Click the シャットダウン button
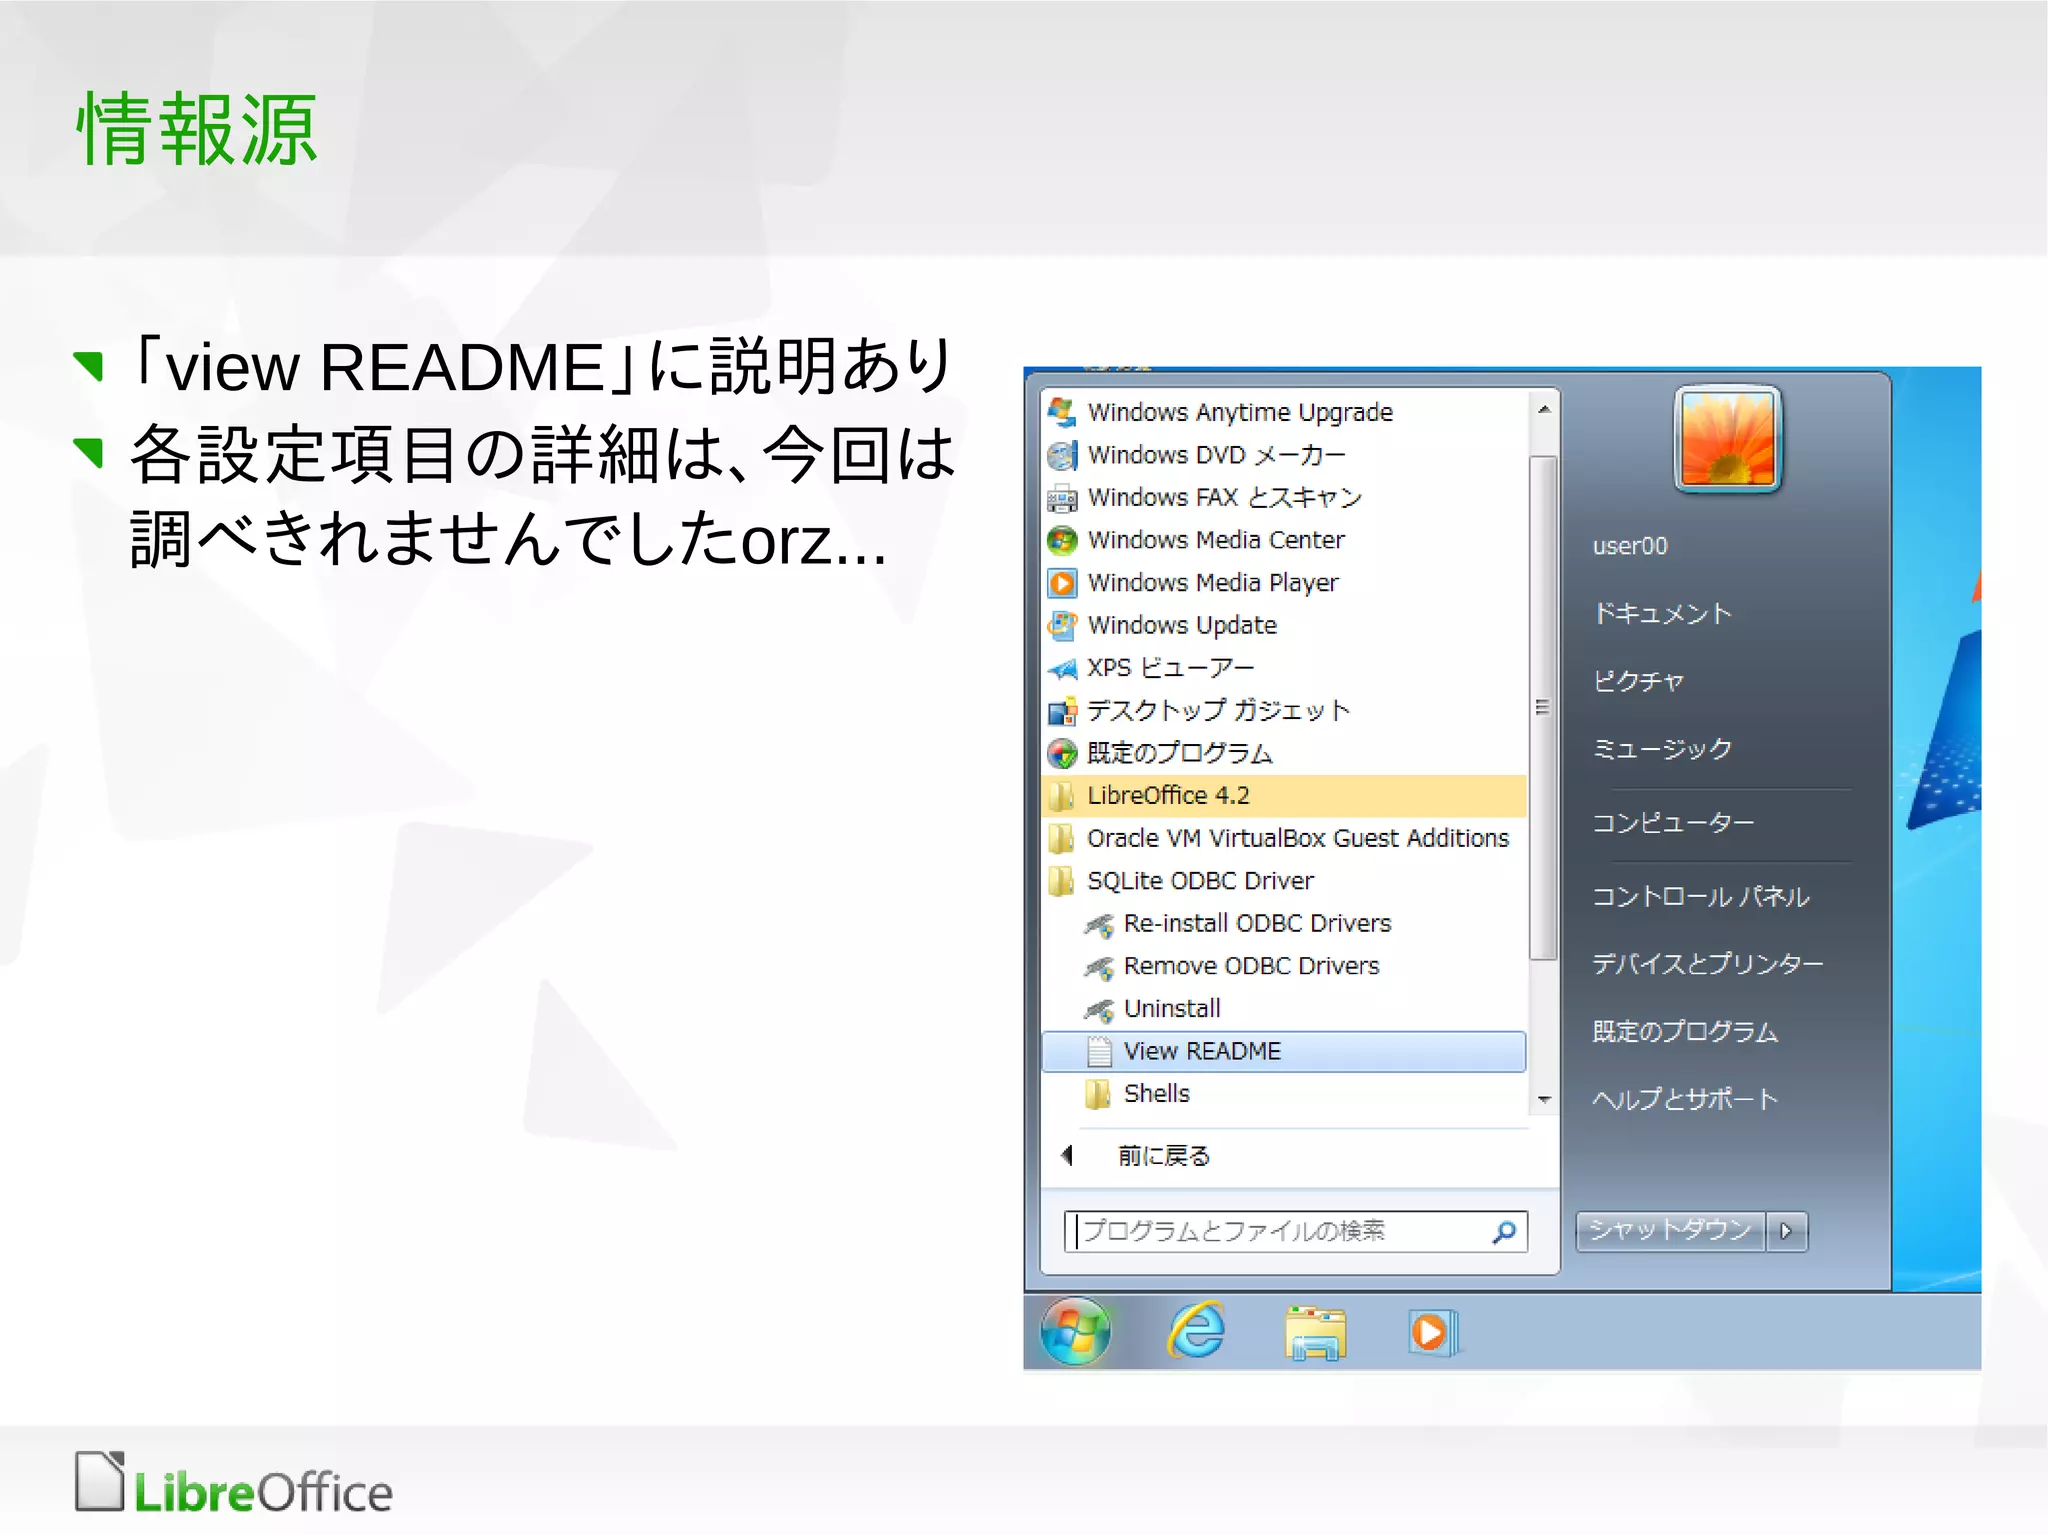Screen dimensions: 2048x1535 1671,1231
